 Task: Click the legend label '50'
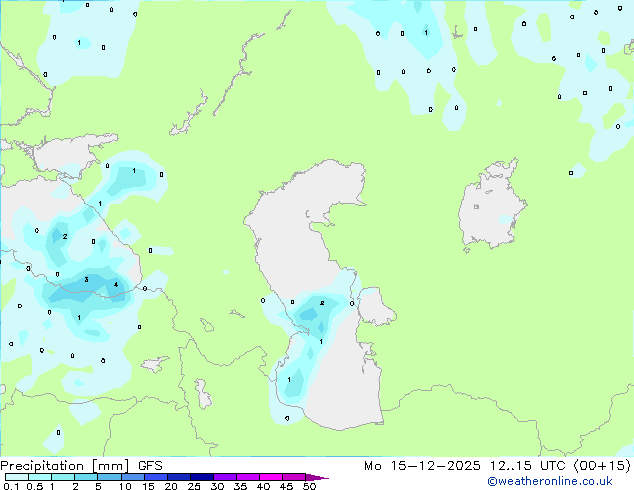pyautogui.click(x=309, y=486)
